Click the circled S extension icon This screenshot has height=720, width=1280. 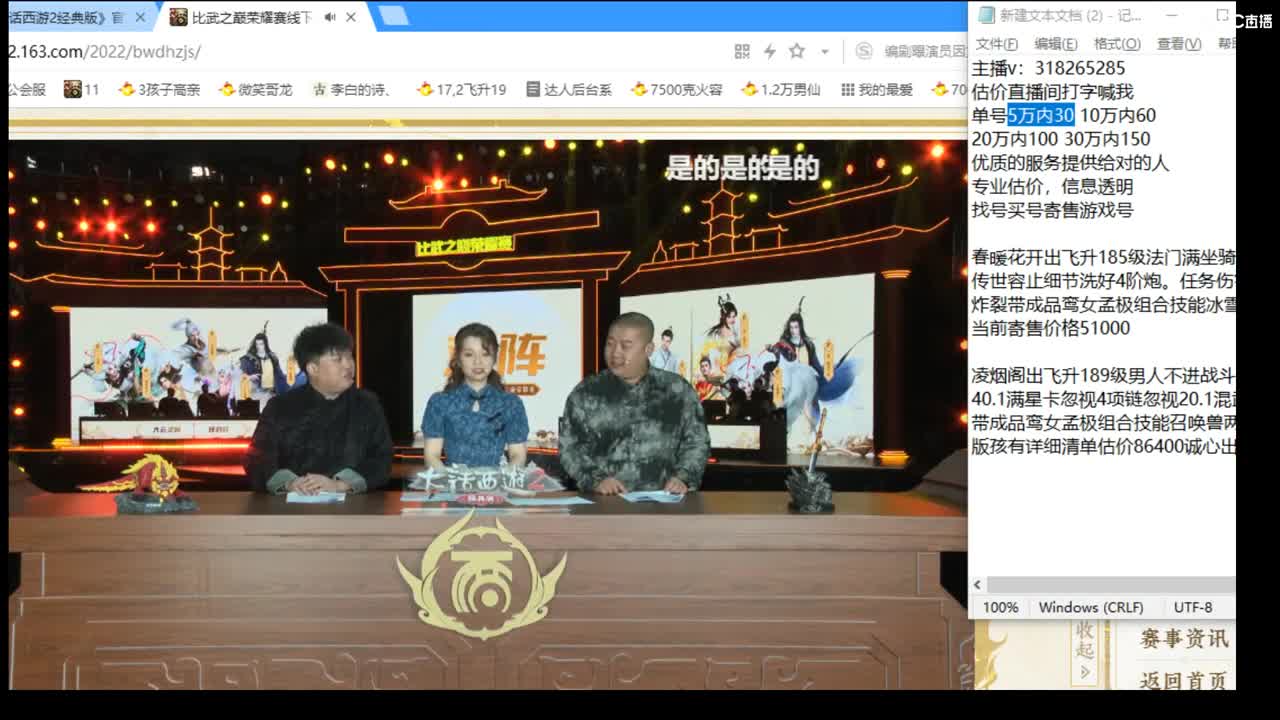[864, 51]
